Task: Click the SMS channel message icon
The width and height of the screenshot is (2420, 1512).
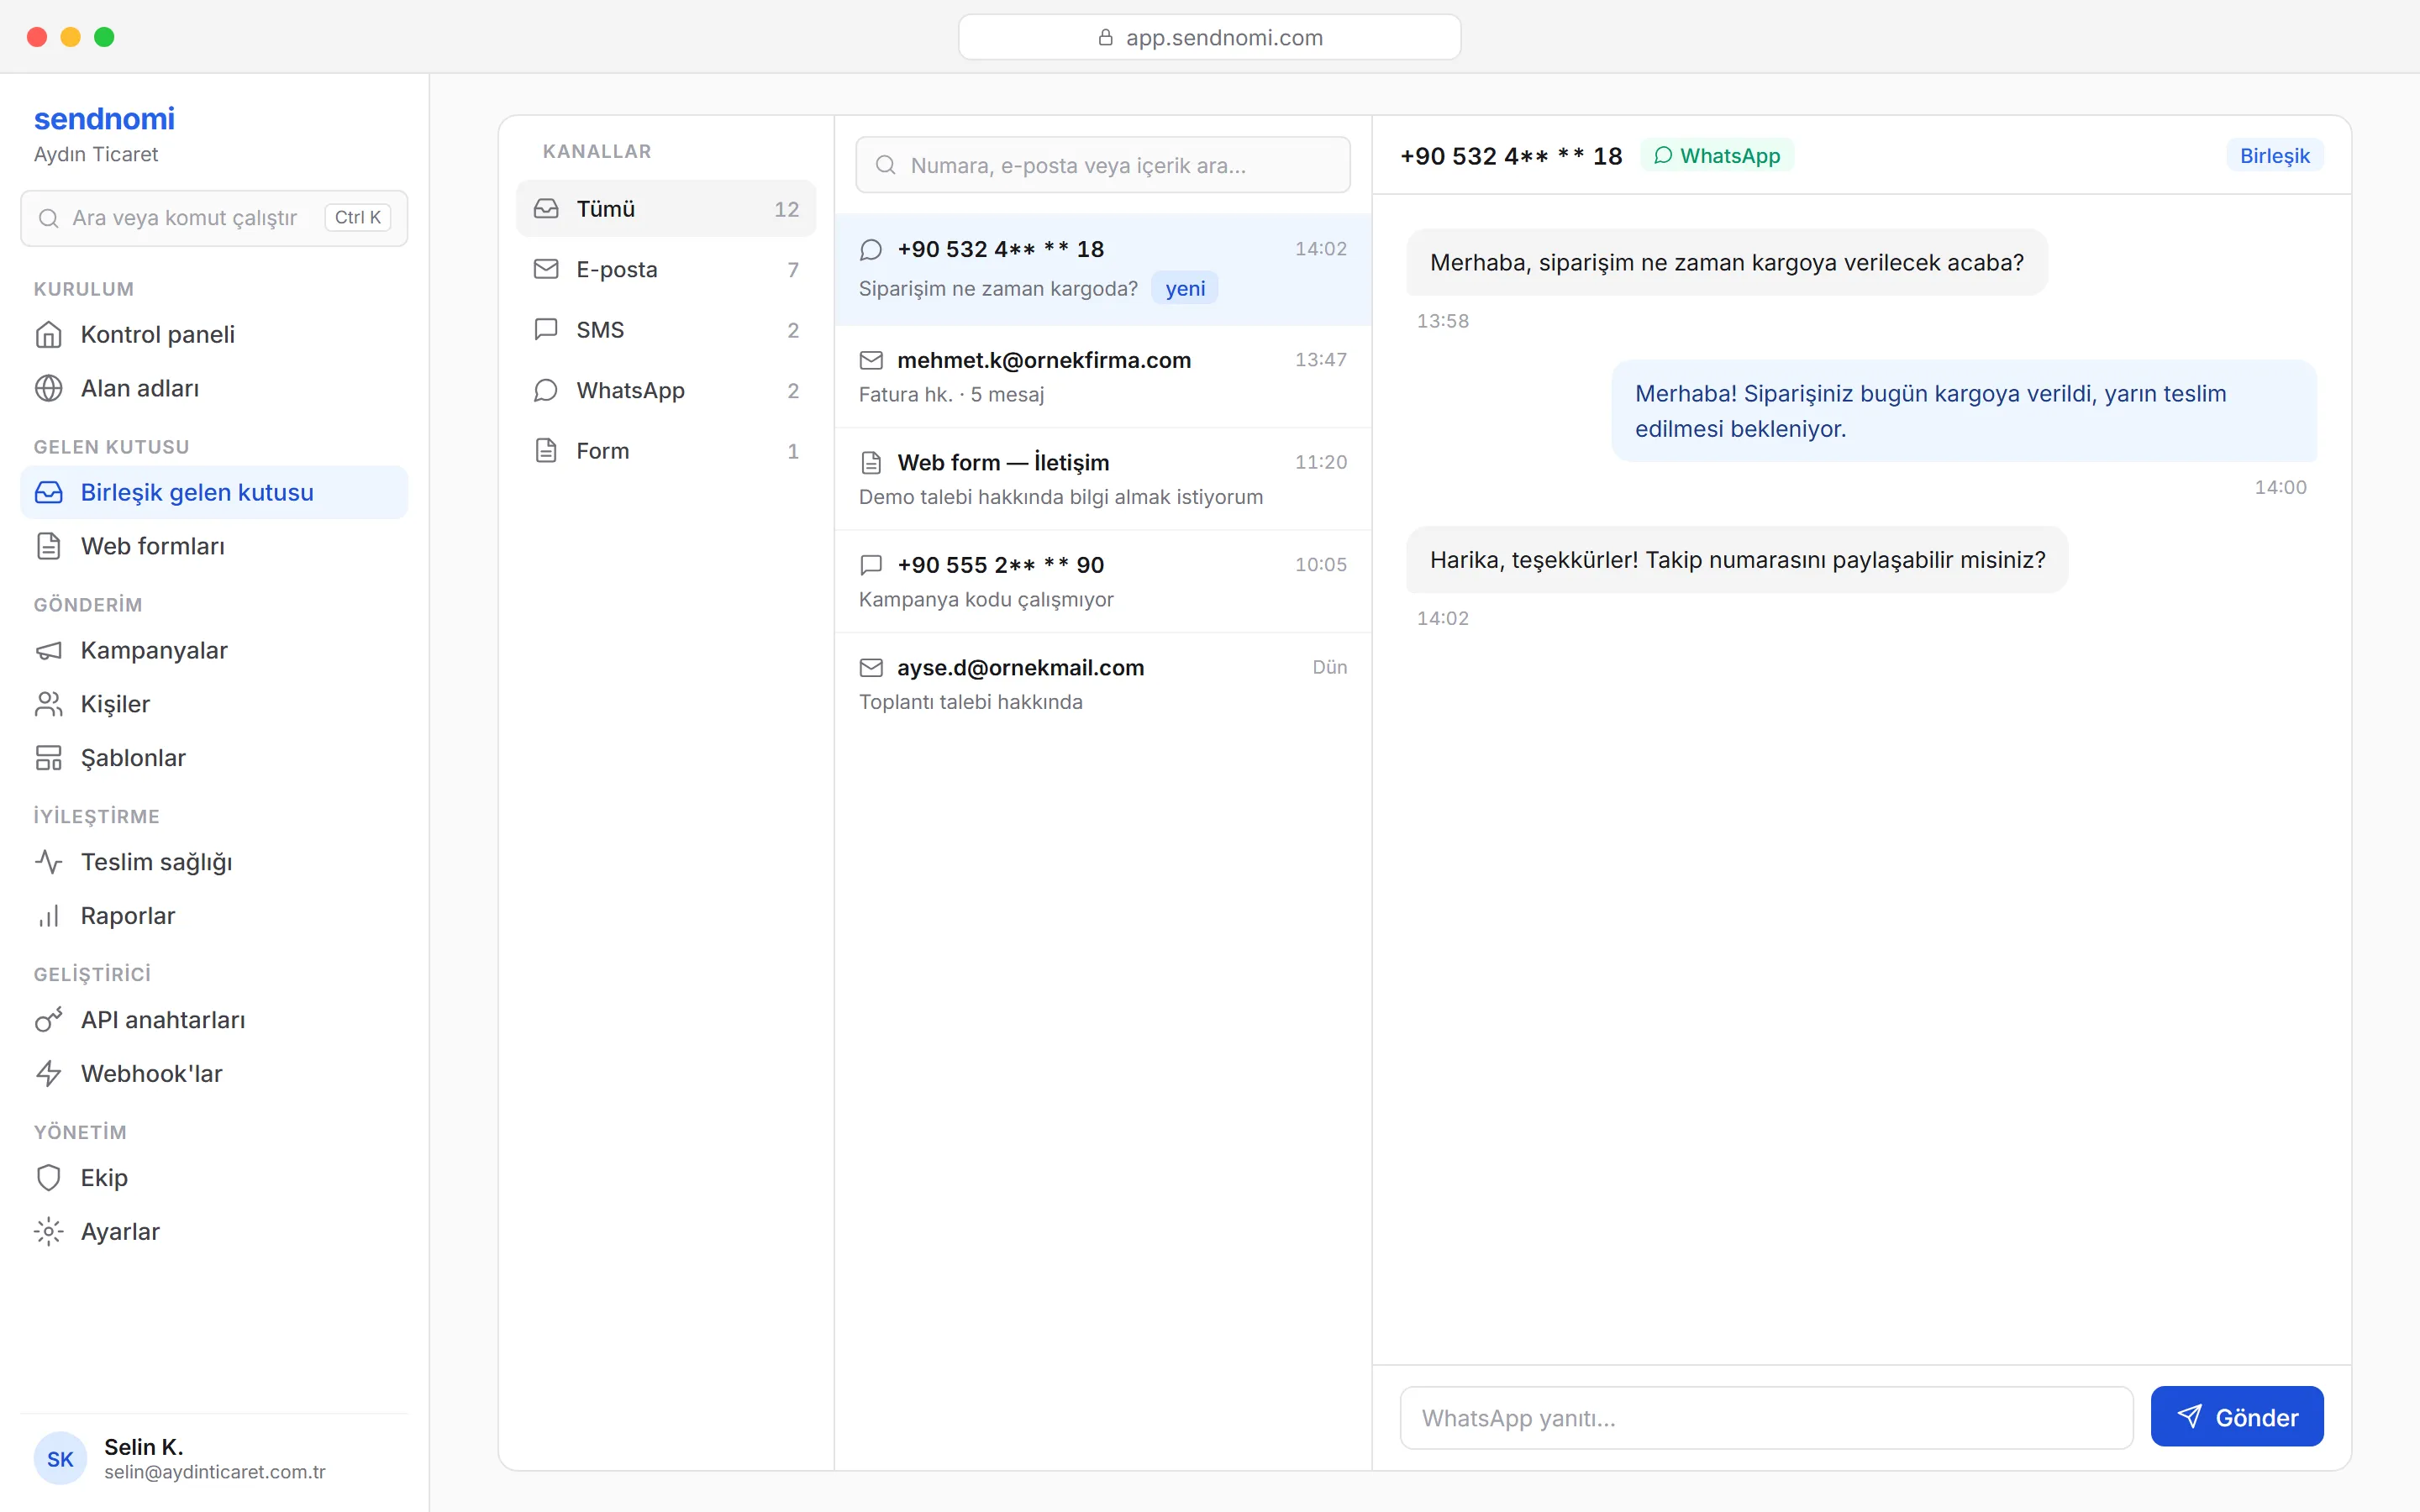Action: (x=546, y=330)
